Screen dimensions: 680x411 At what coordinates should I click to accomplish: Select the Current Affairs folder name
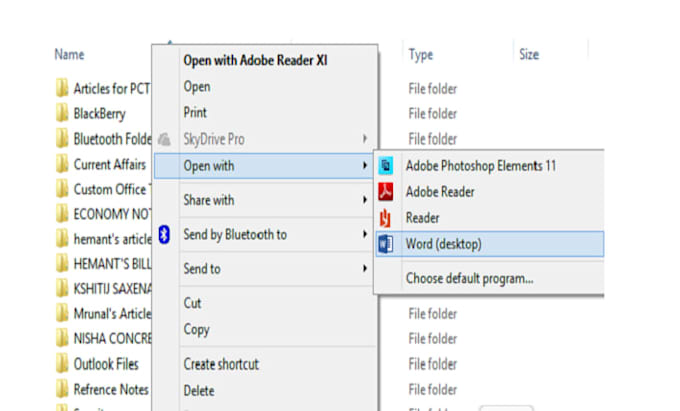tap(110, 164)
